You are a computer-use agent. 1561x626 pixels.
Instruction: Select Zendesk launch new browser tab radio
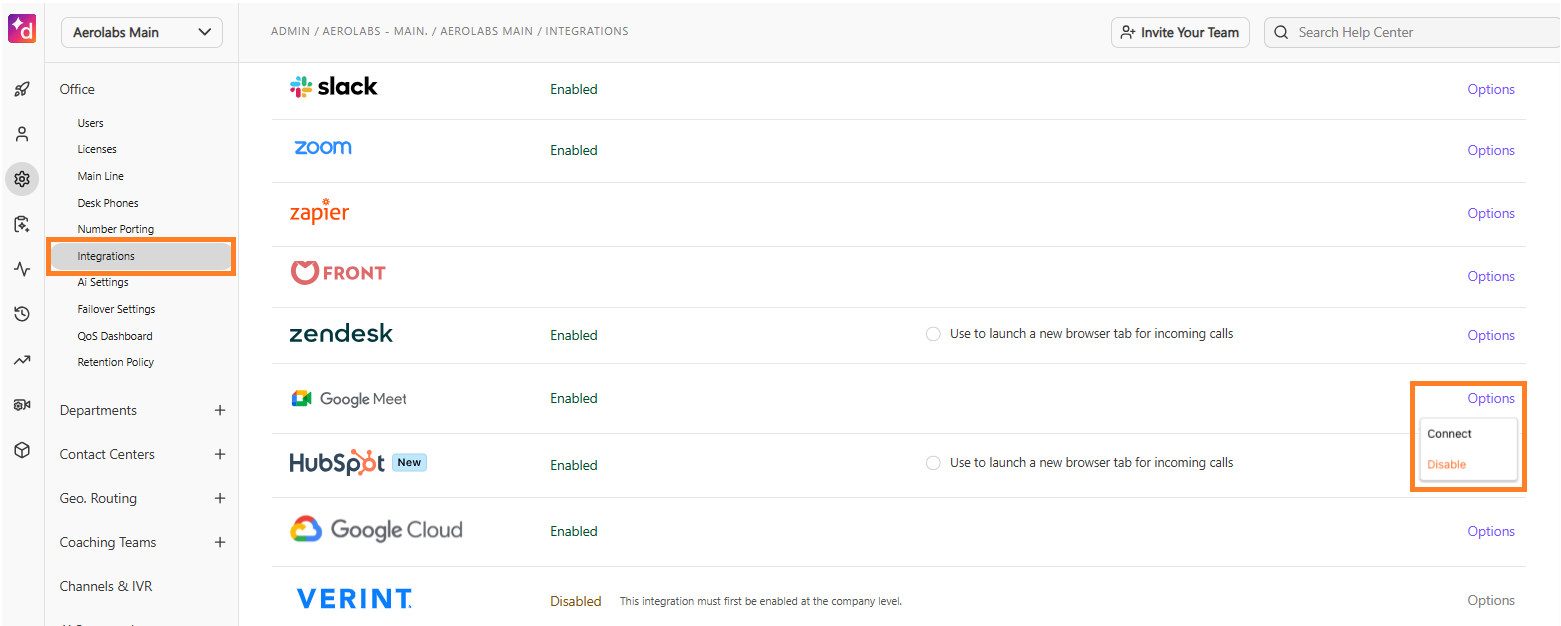[x=933, y=334]
